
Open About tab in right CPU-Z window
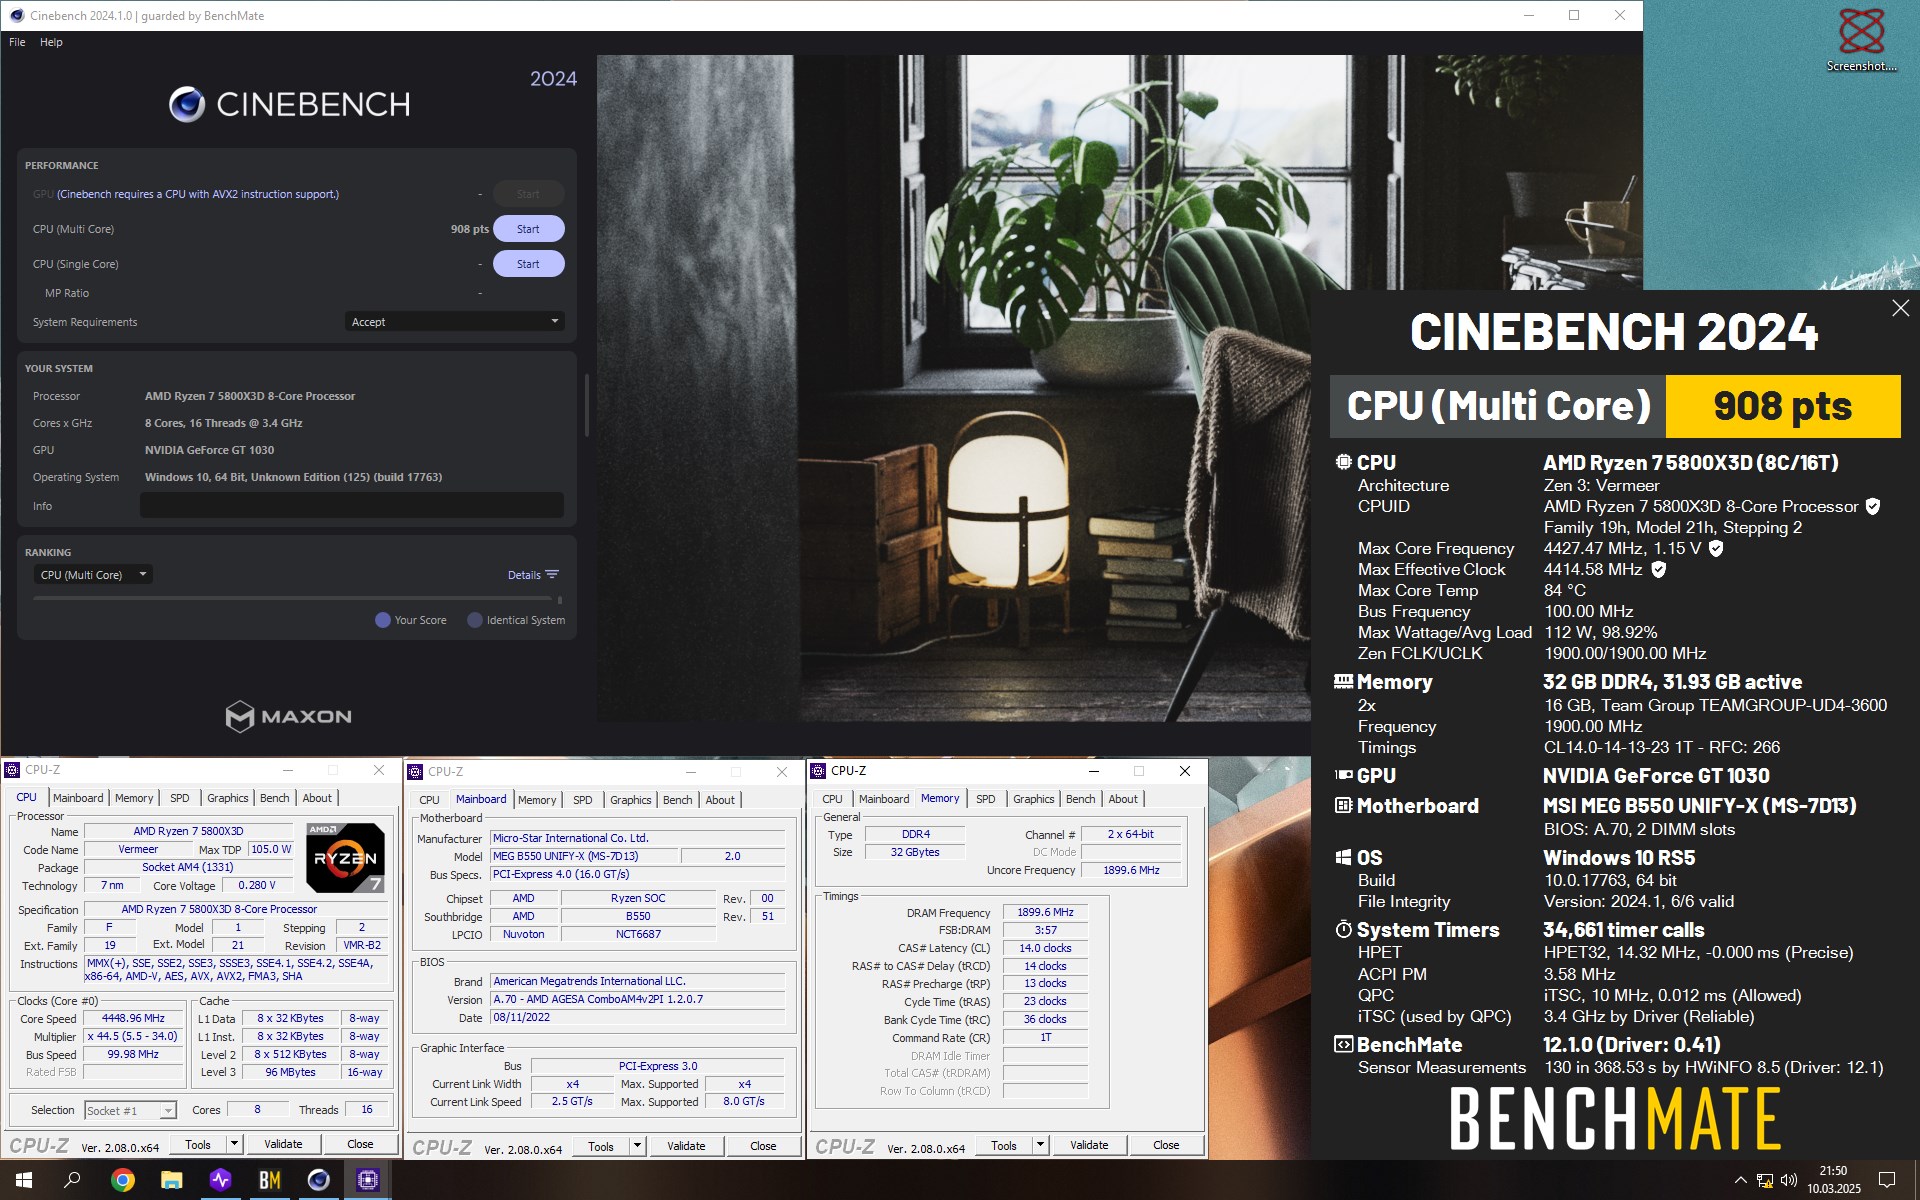pyautogui.click(x=1123, y=799)
